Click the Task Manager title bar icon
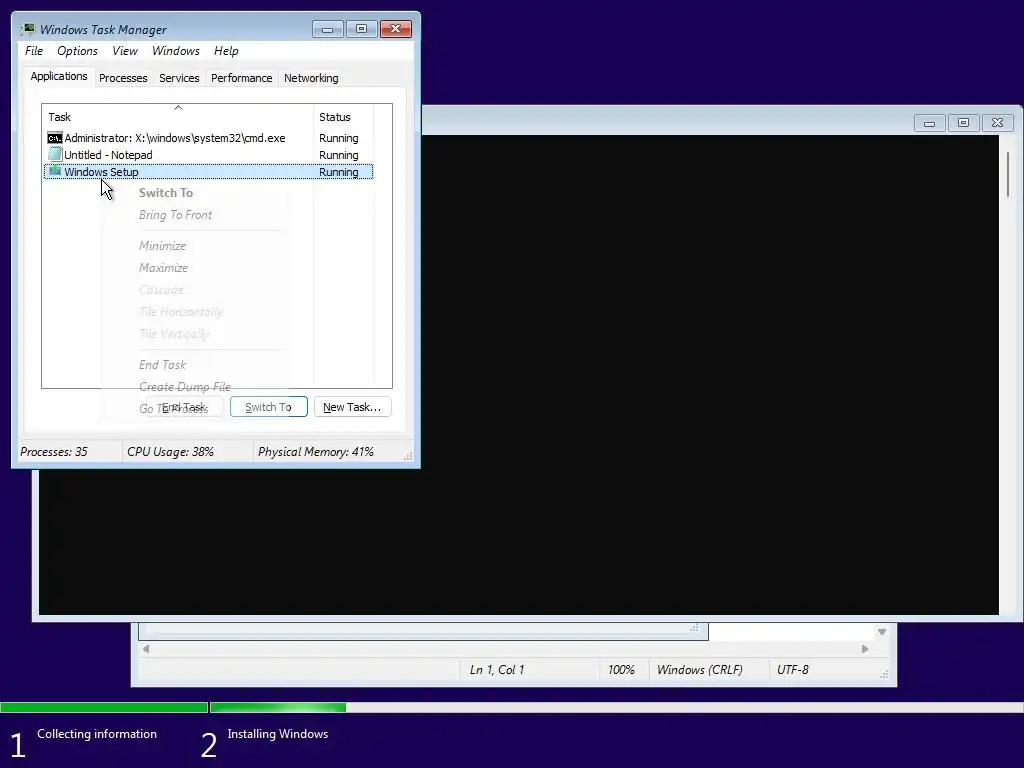This screenshot has width=1024, height=768. click(27, 29)
